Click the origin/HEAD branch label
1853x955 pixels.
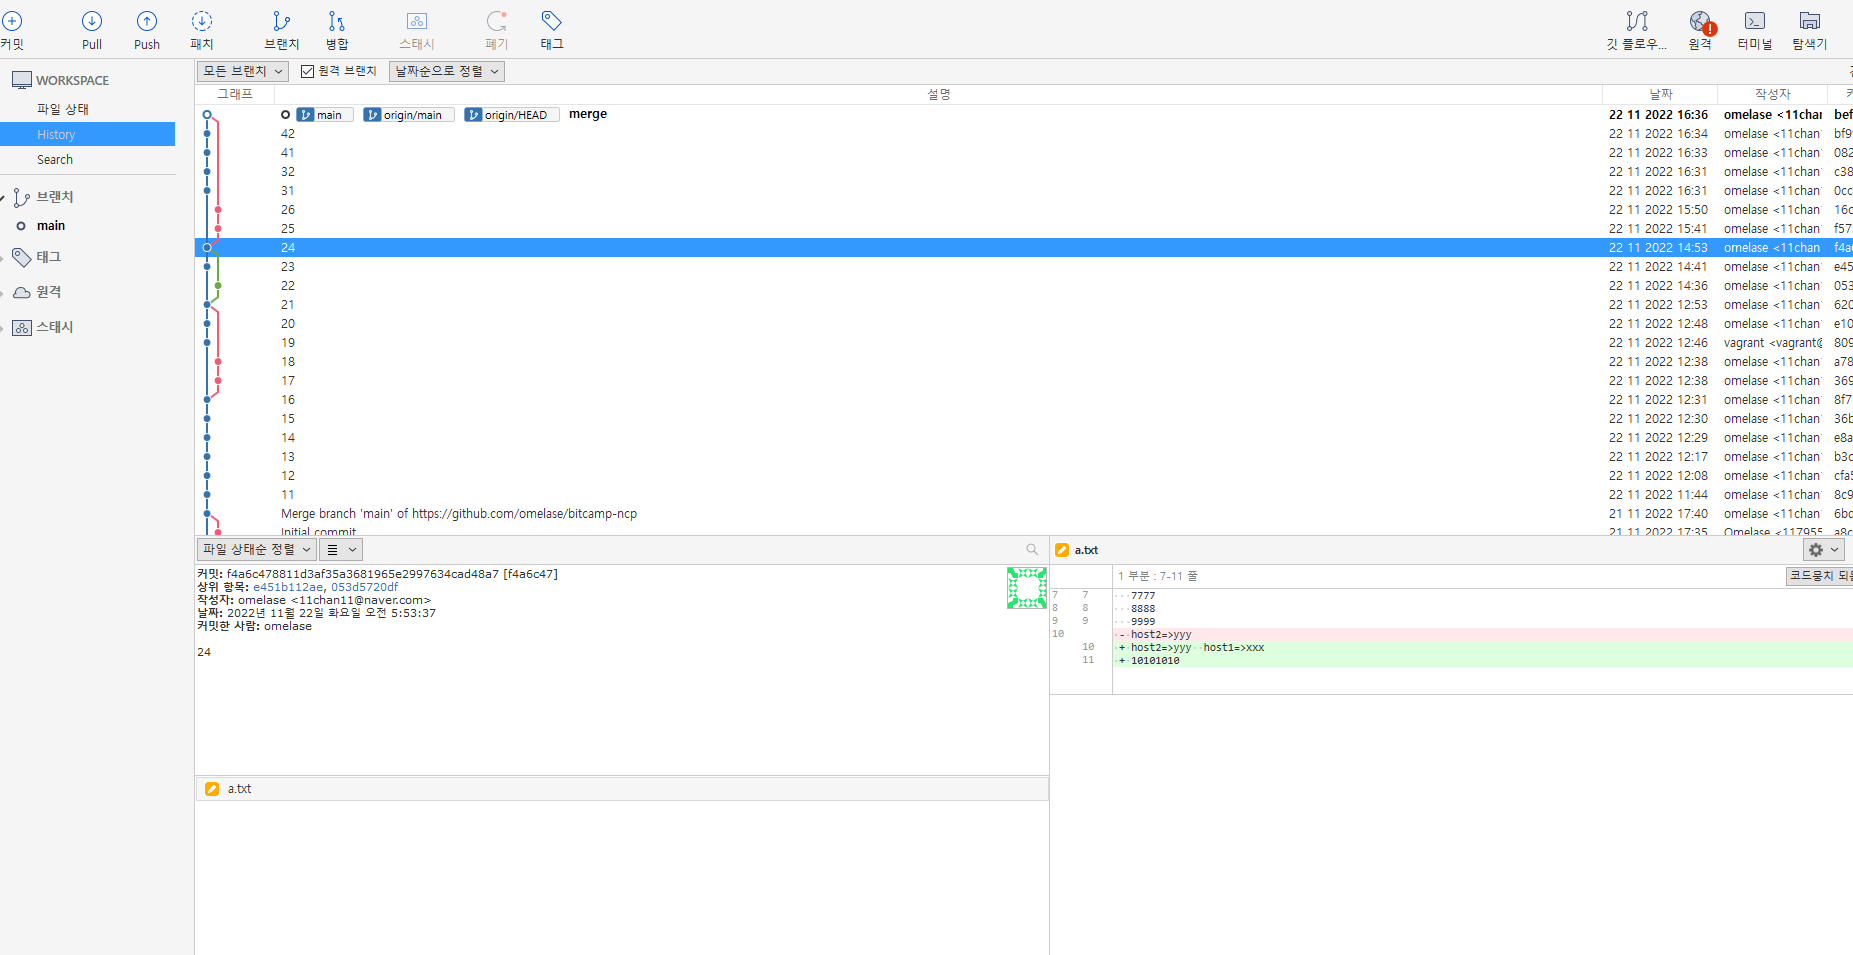click(x=512, y=115)
